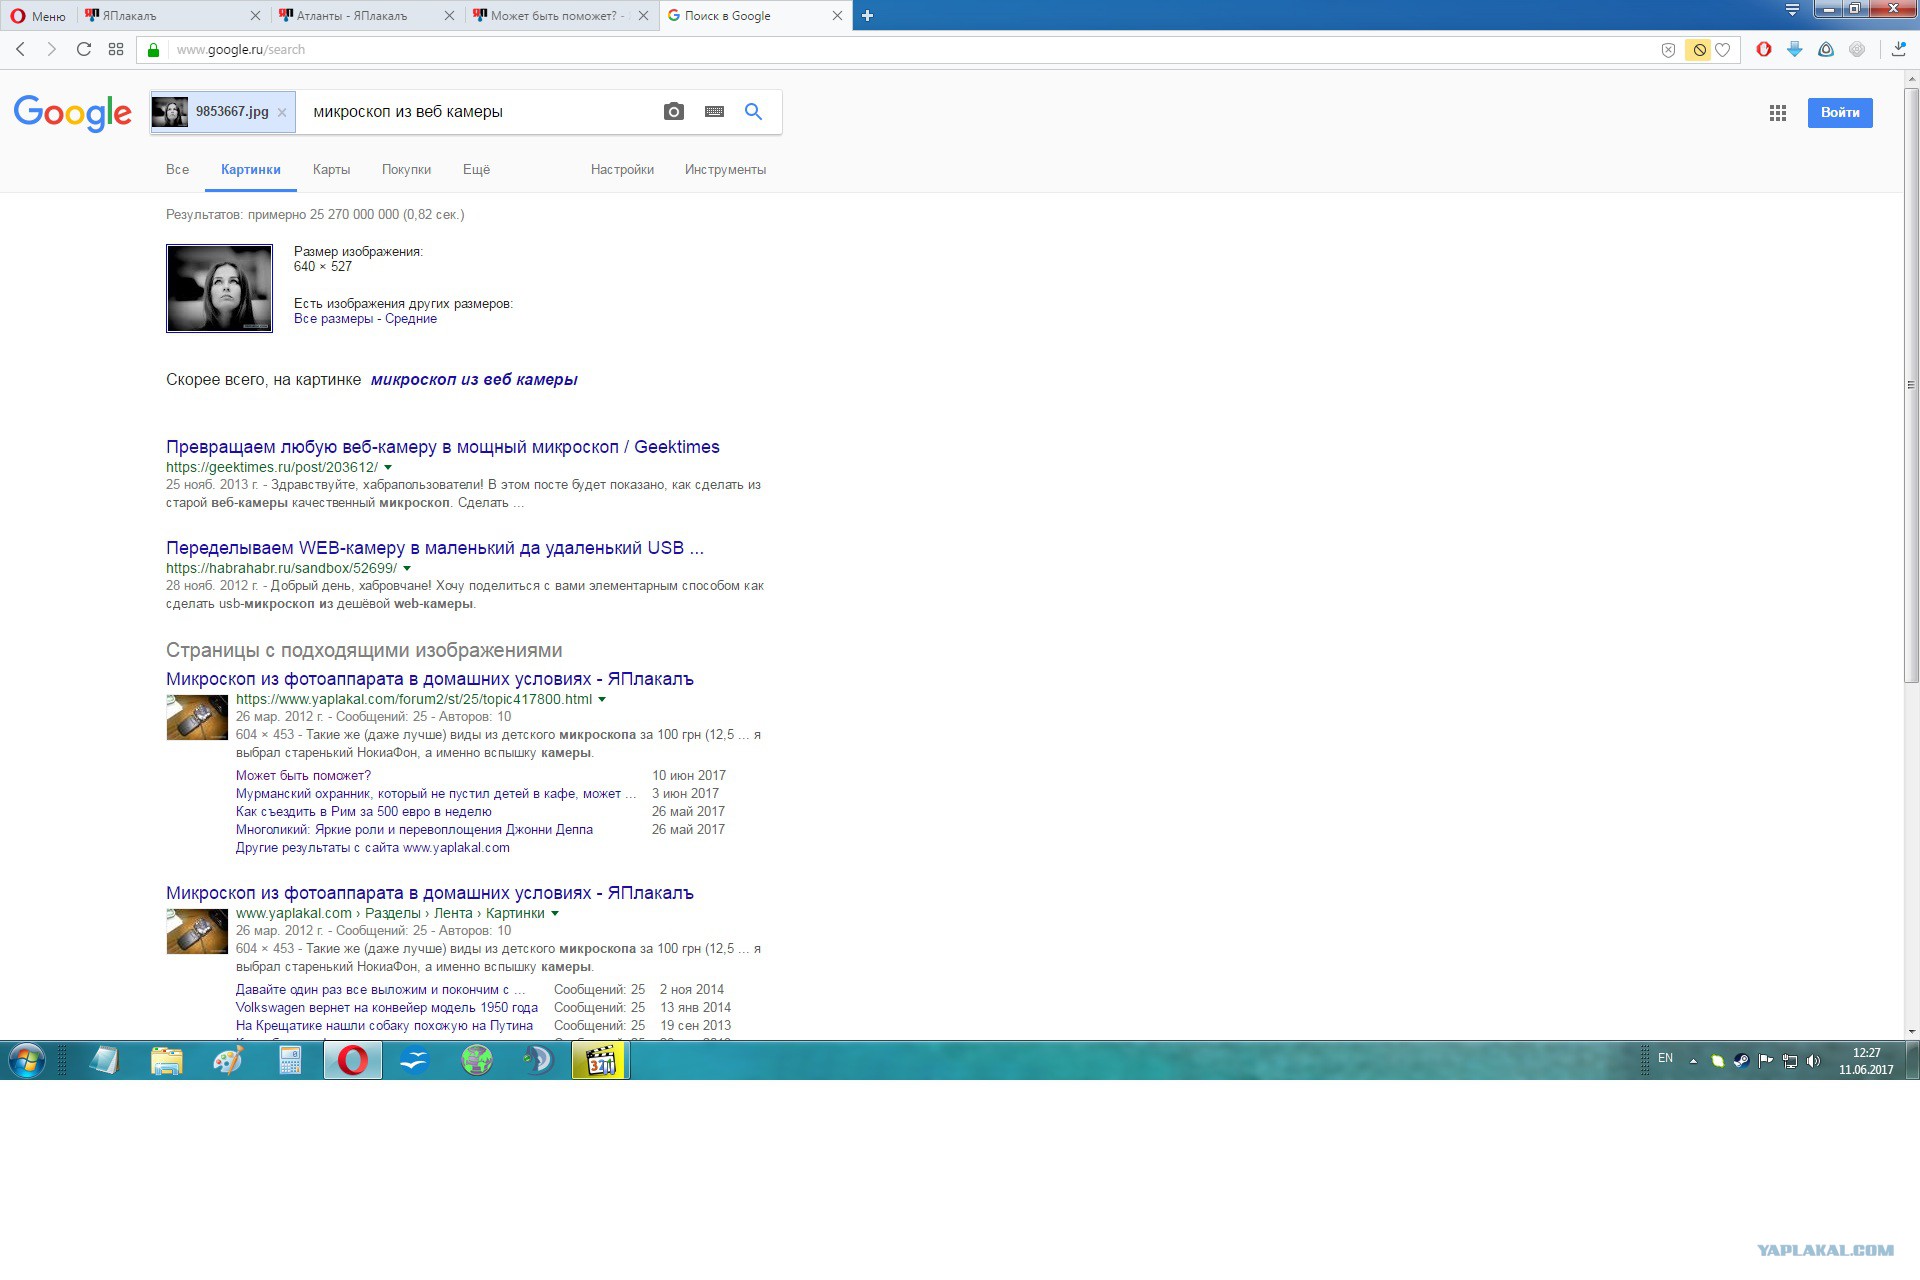This screenshot has width=1920, height=1280.
Task: Click the browser forward arrow
Action: [x=51, y=49]
